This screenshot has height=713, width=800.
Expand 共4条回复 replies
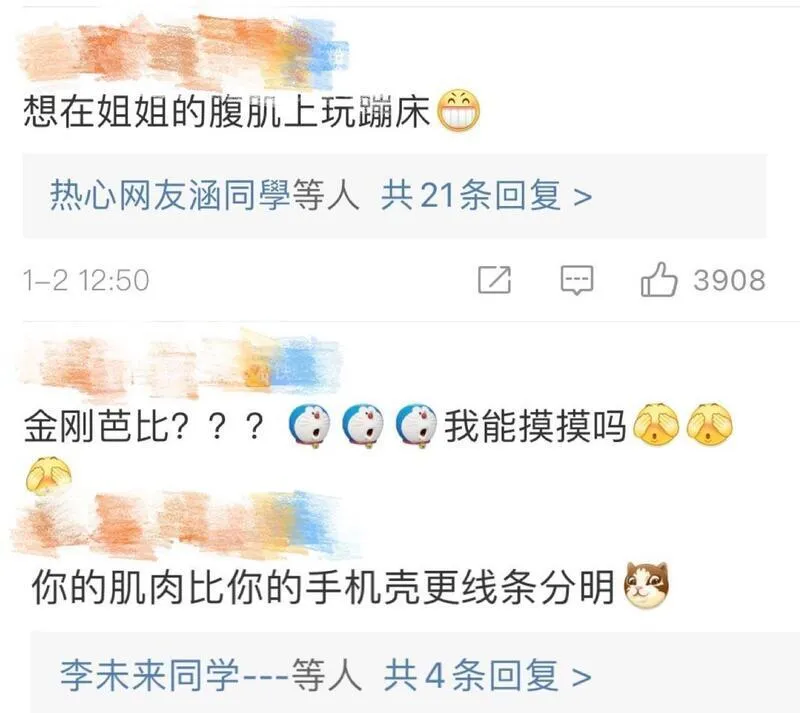click(487, 675)
